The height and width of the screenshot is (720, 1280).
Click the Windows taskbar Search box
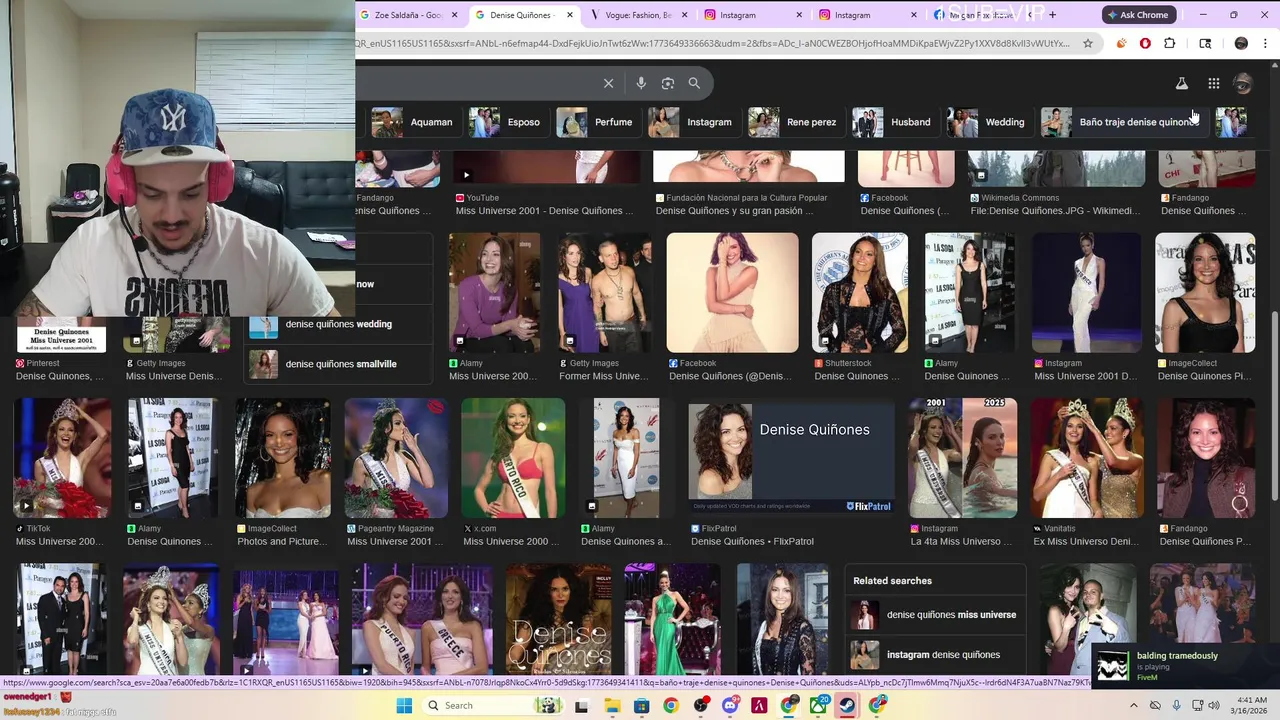(492, 705)
